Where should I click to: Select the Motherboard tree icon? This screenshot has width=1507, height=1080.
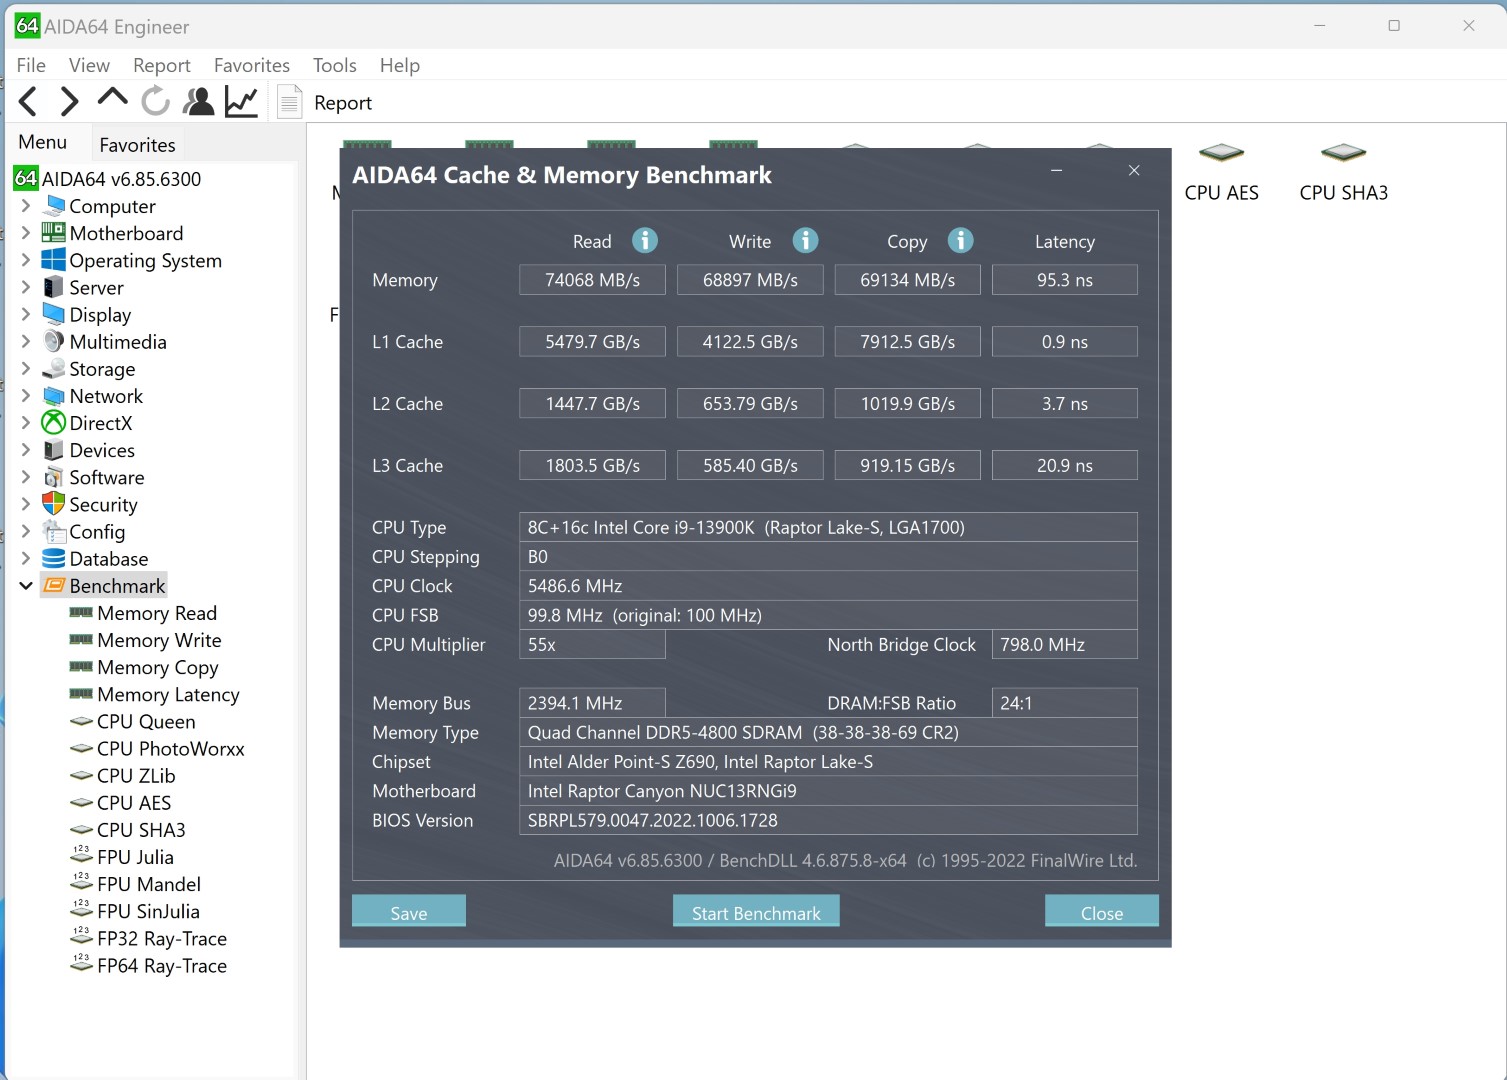(54, 233)
